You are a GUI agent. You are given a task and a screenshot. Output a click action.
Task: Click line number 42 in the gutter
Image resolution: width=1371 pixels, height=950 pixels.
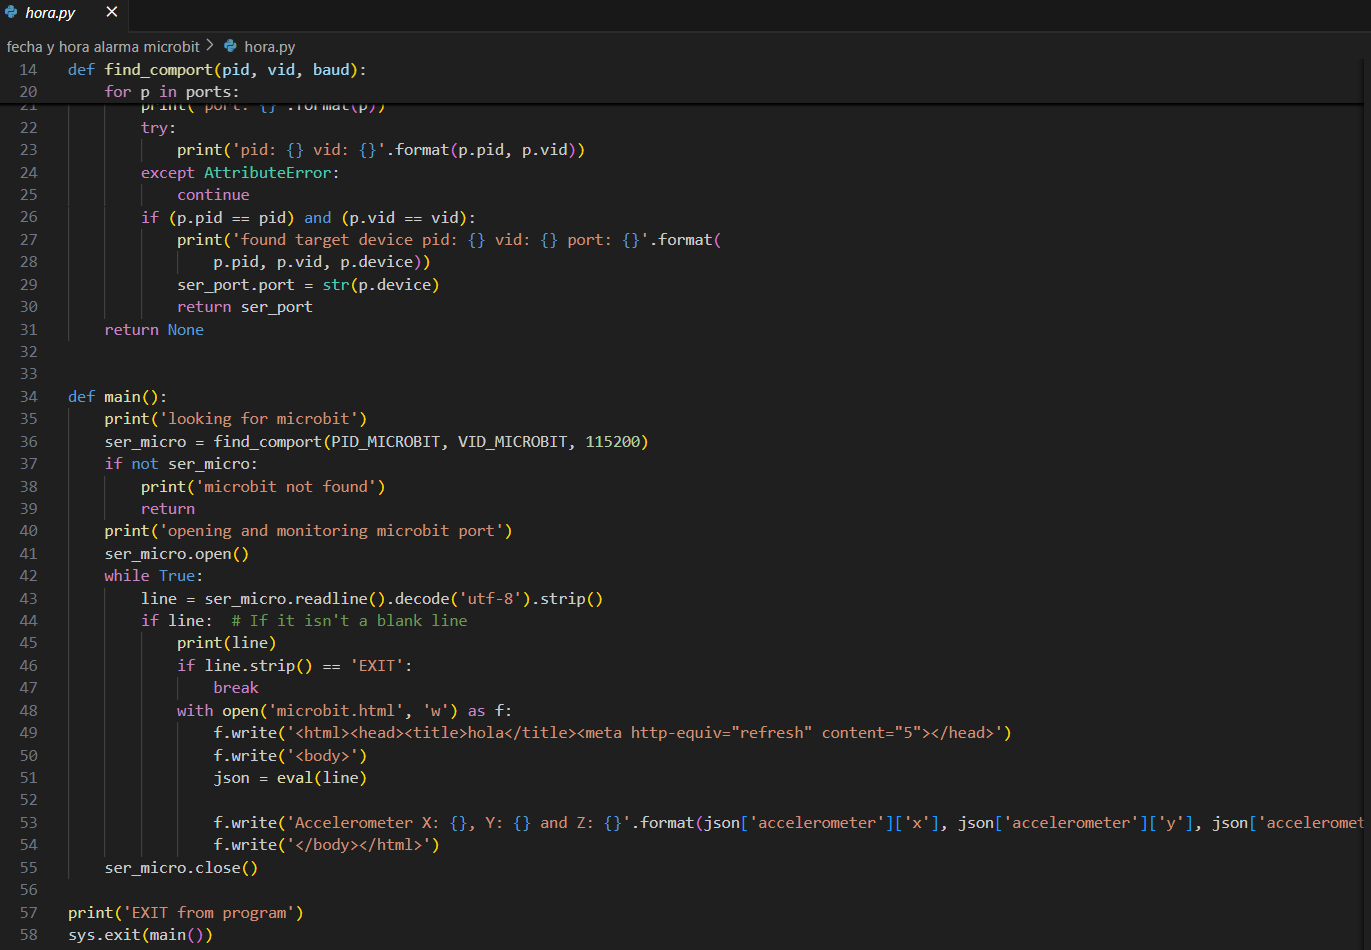[28, 576]
